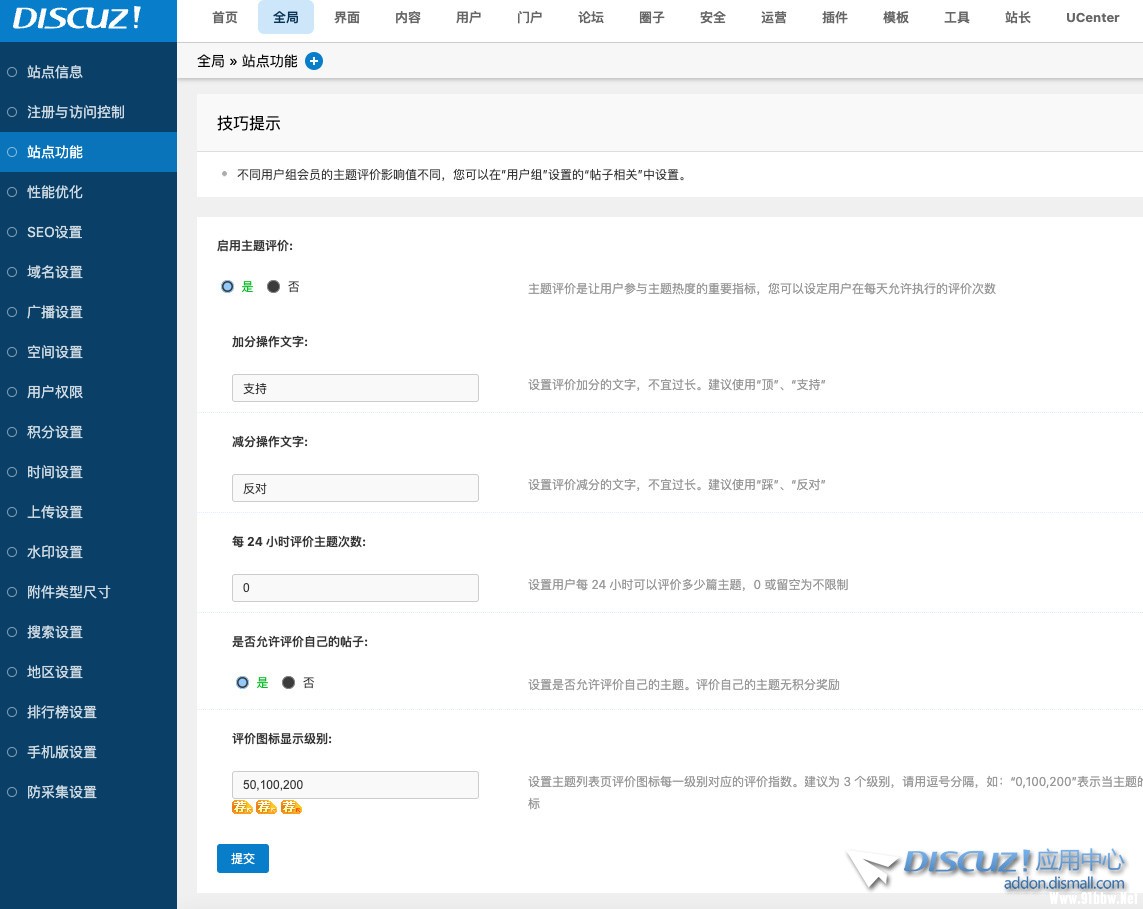Screen dimensions: 1143x909
Task: Open 防采集设置 in the sidebar
Action: [62, 792]
